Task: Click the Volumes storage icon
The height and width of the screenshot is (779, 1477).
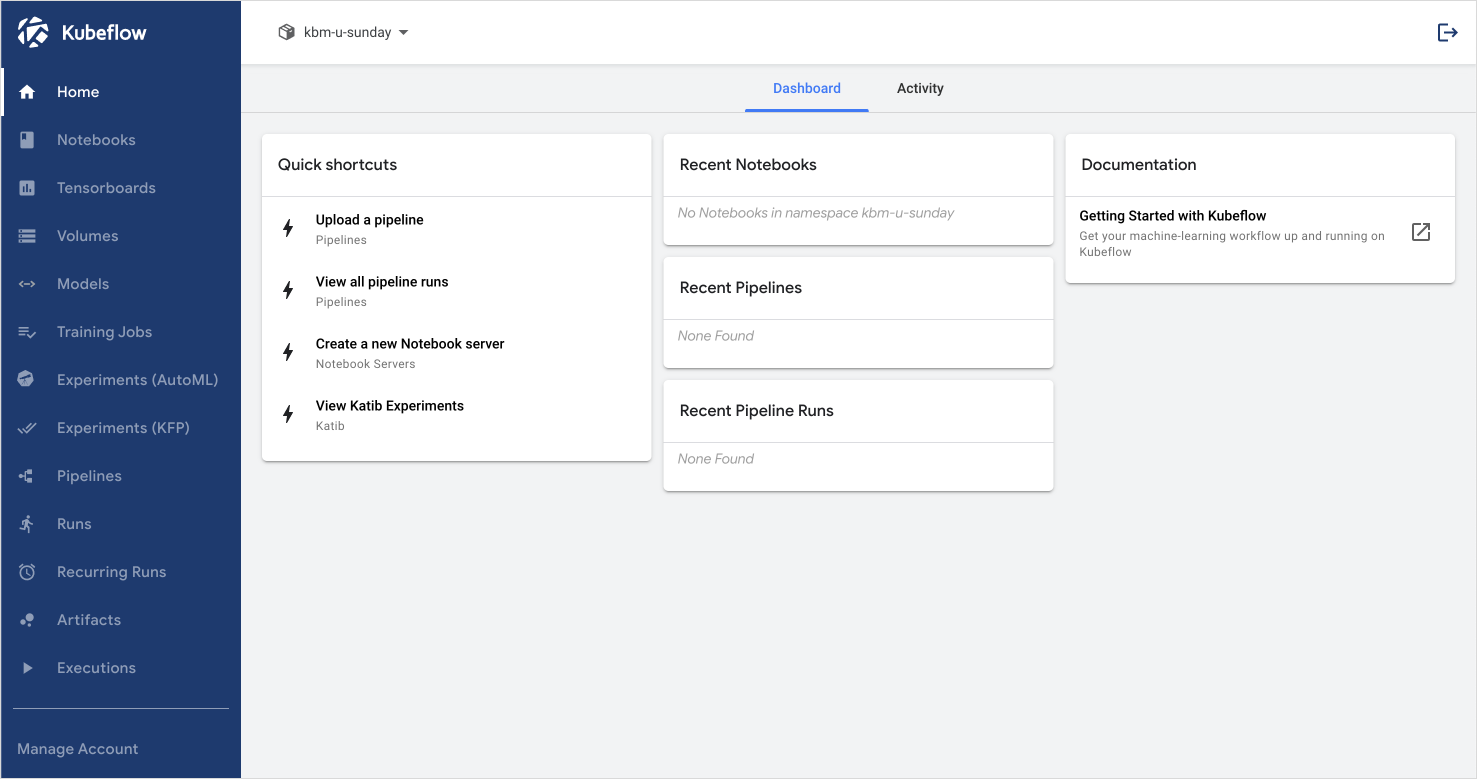Action: 27,236
